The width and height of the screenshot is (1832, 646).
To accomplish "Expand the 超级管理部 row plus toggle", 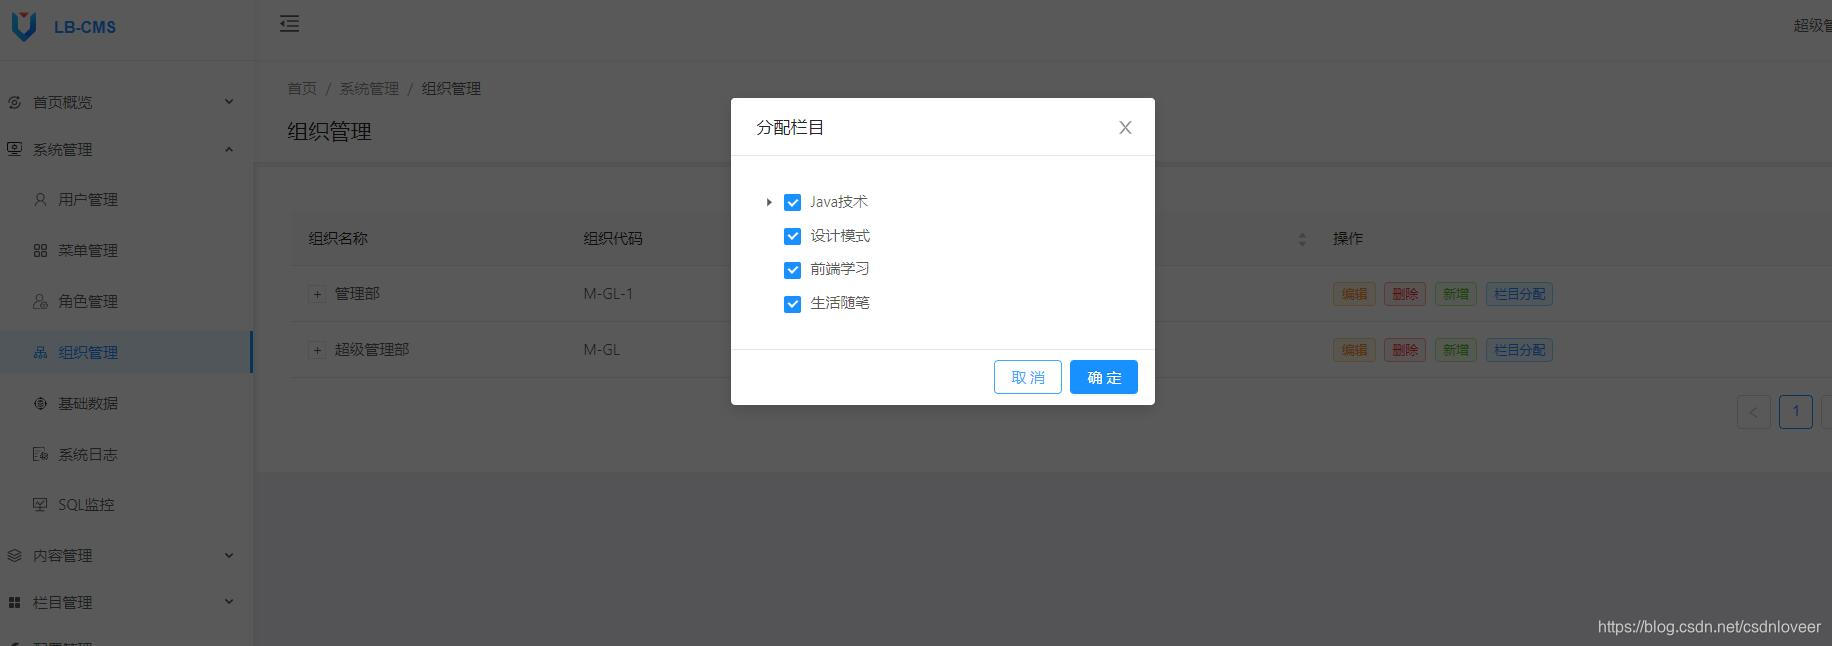I will (x=317, y=350).
